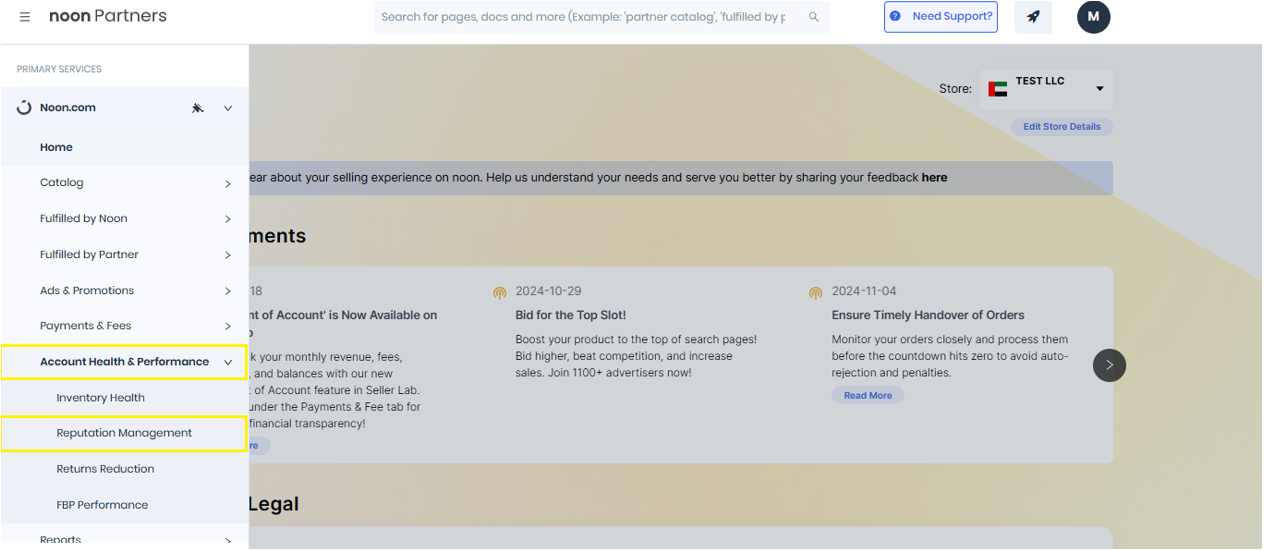
Task: Click Edit Store Details button
Action: [1061, 127]
